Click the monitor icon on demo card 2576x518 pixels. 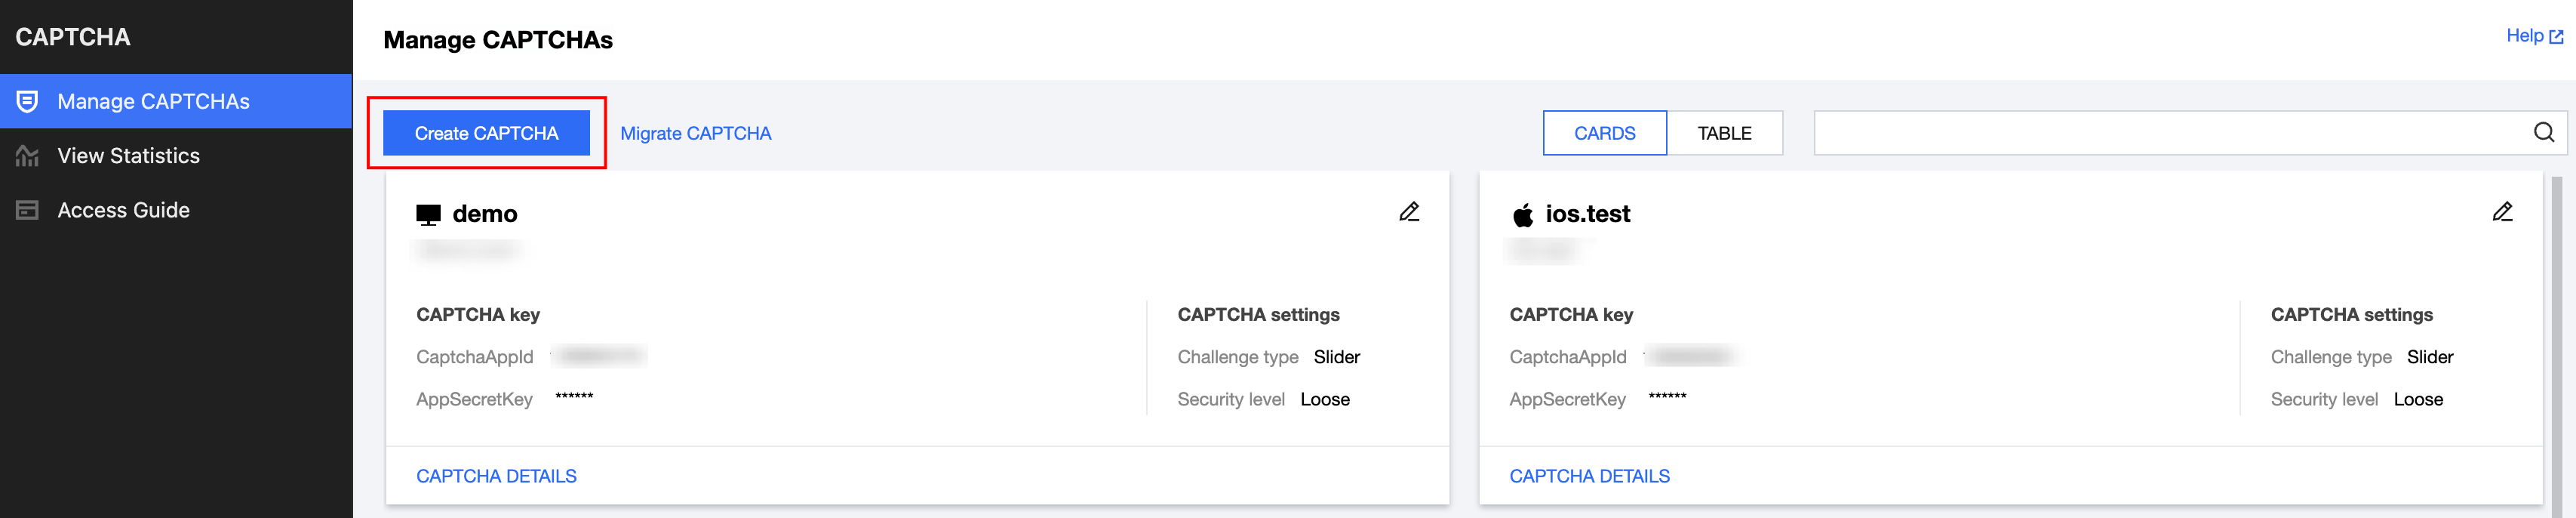coord(428,215)
